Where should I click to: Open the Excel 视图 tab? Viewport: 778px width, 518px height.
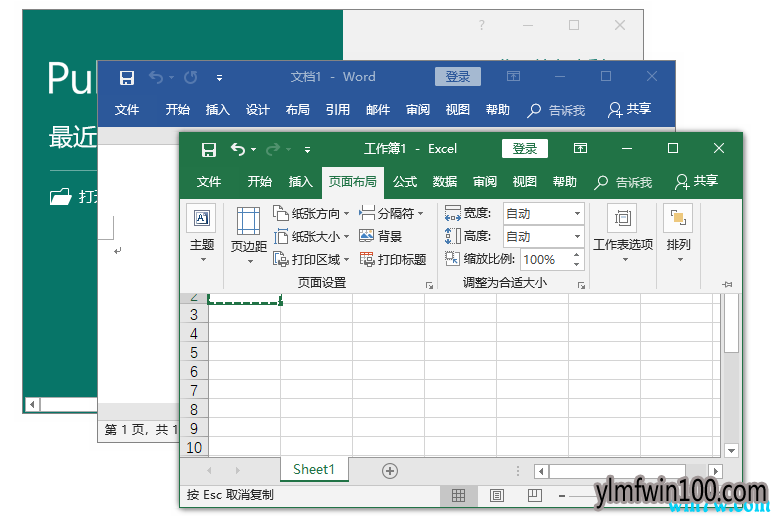pyautogui.click(x=524, y=182)
